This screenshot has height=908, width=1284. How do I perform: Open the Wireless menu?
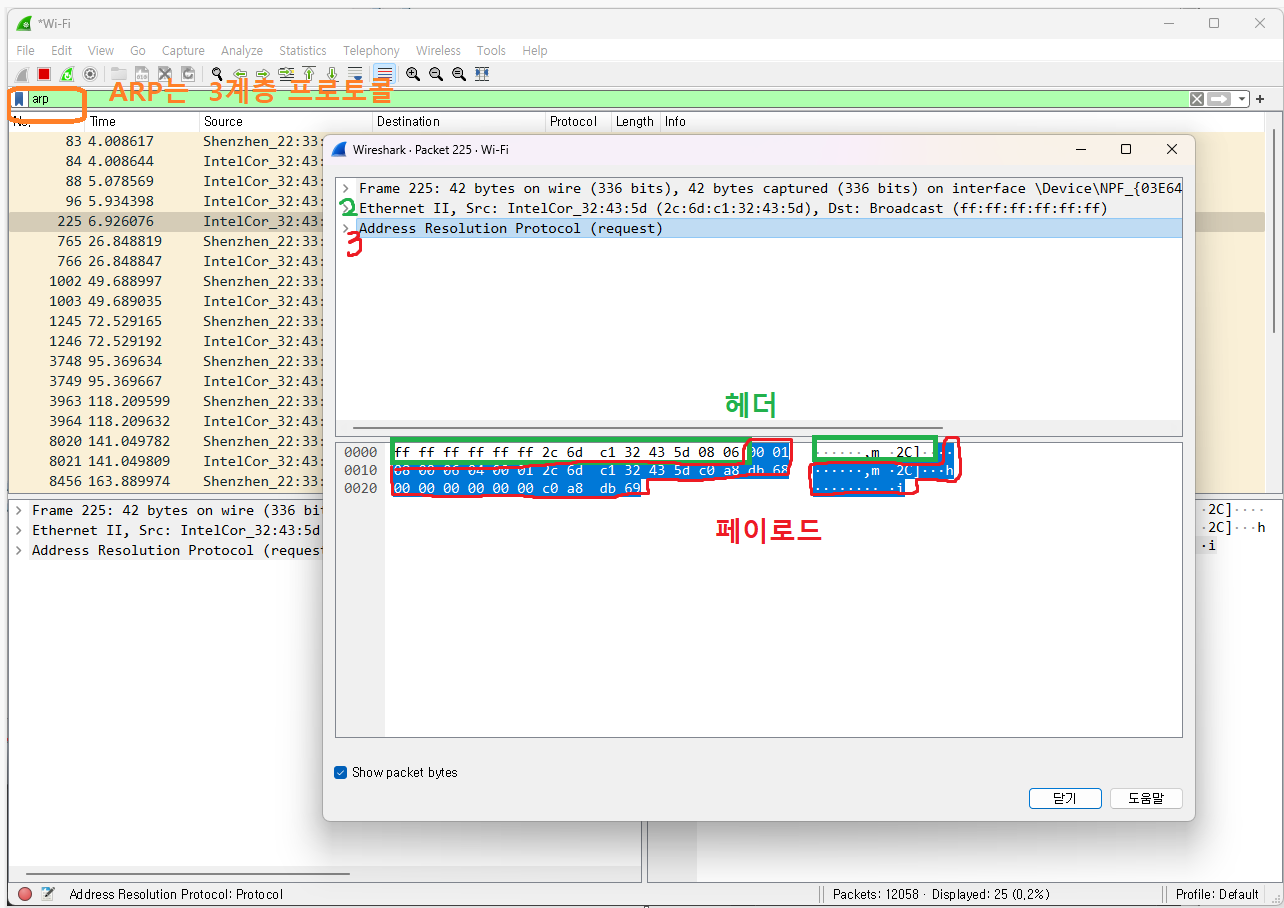click(438, 50)
